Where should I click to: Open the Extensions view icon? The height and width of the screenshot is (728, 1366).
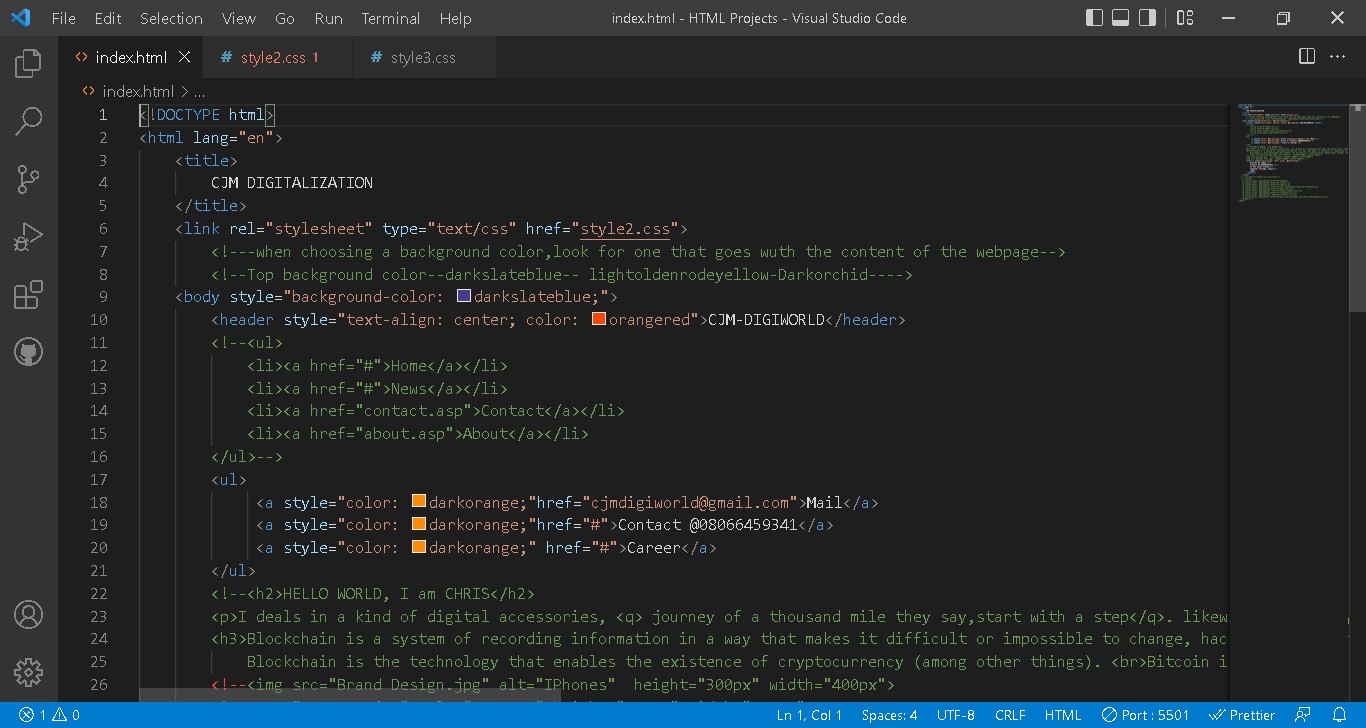[27, 293]
